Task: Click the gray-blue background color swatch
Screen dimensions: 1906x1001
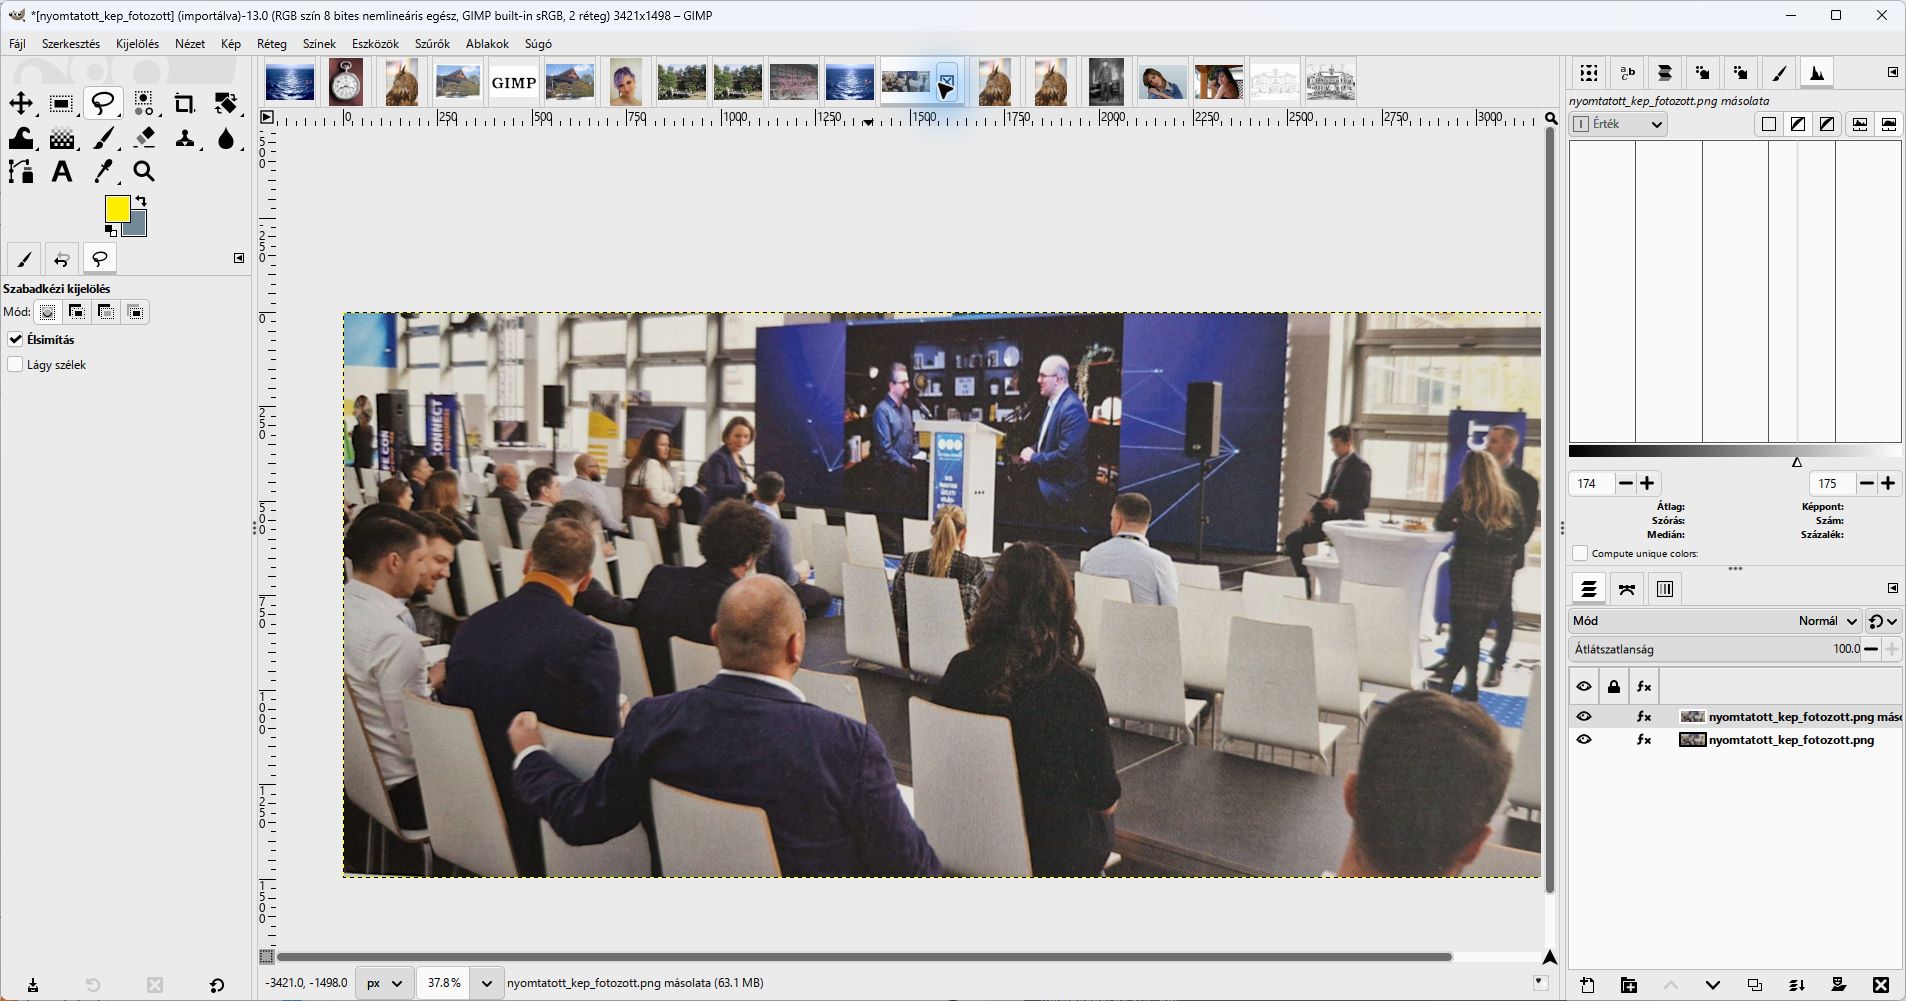Action: (139, 227)
